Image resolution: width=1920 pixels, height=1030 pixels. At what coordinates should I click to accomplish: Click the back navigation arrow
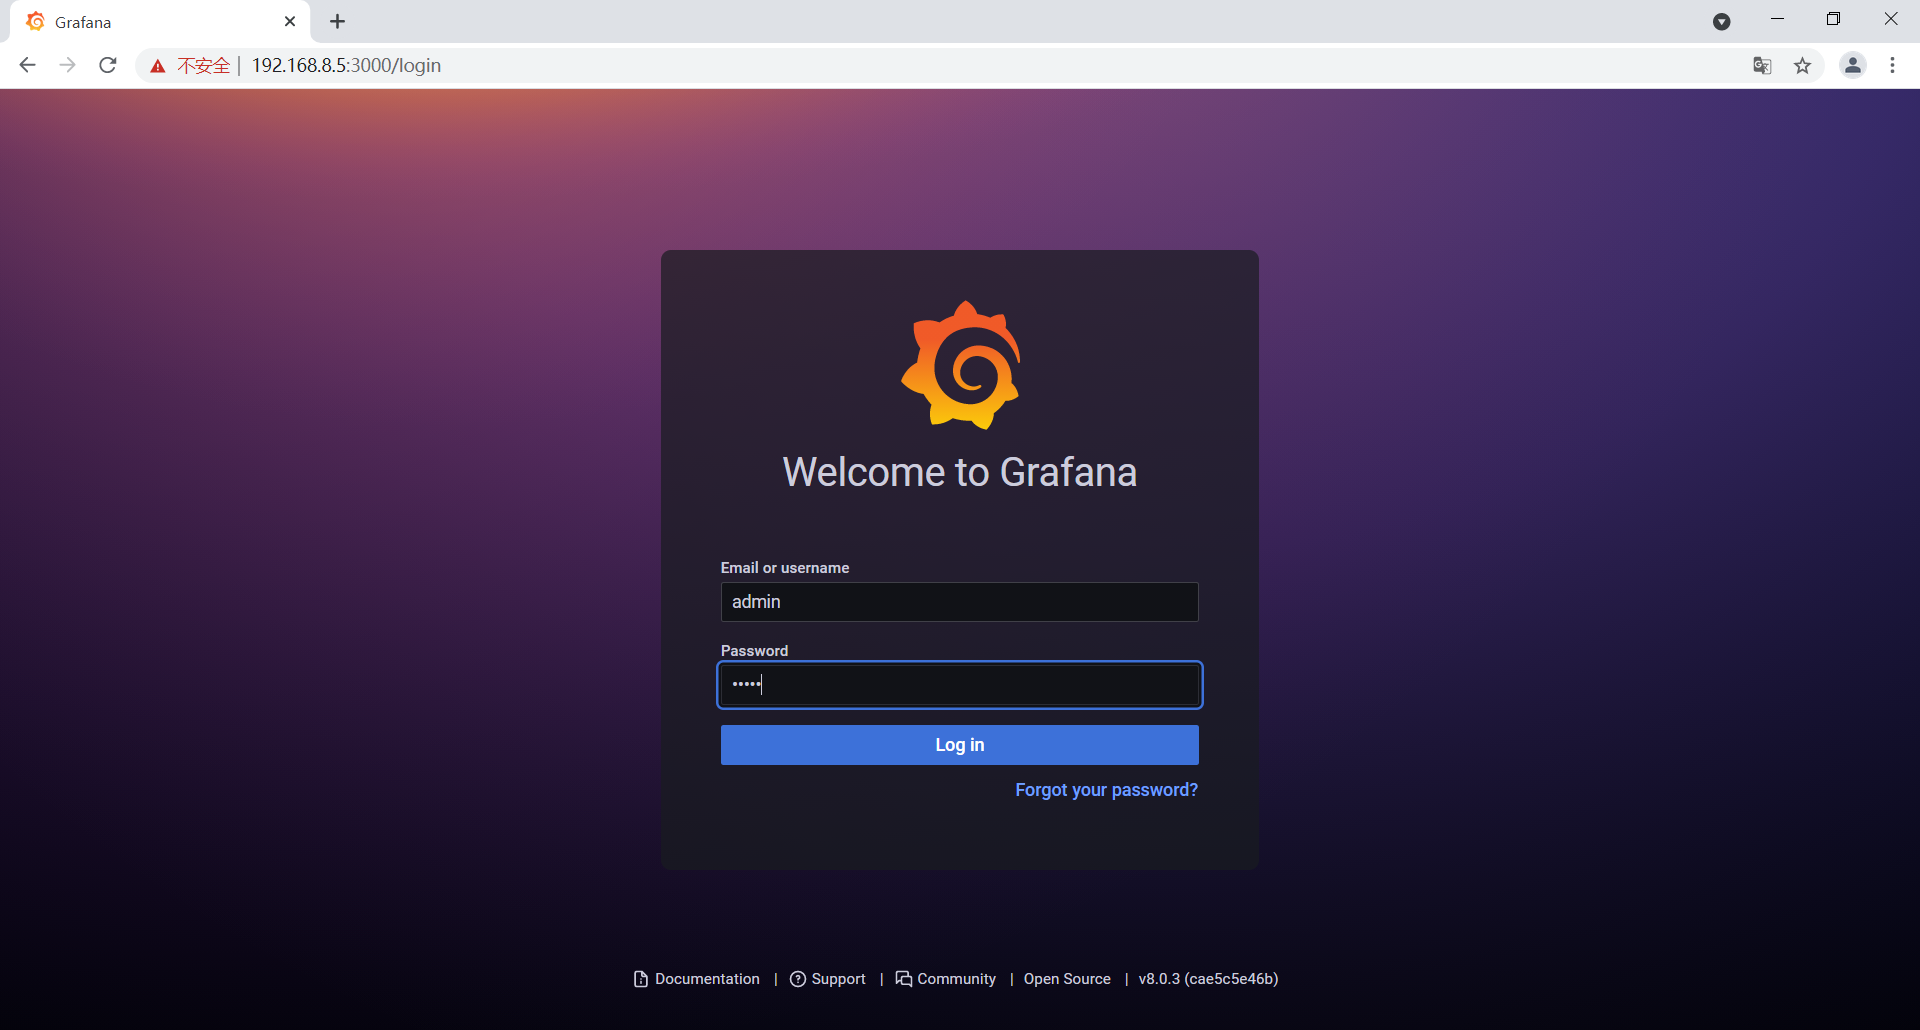pyautogui.click(x=27, y=65)
